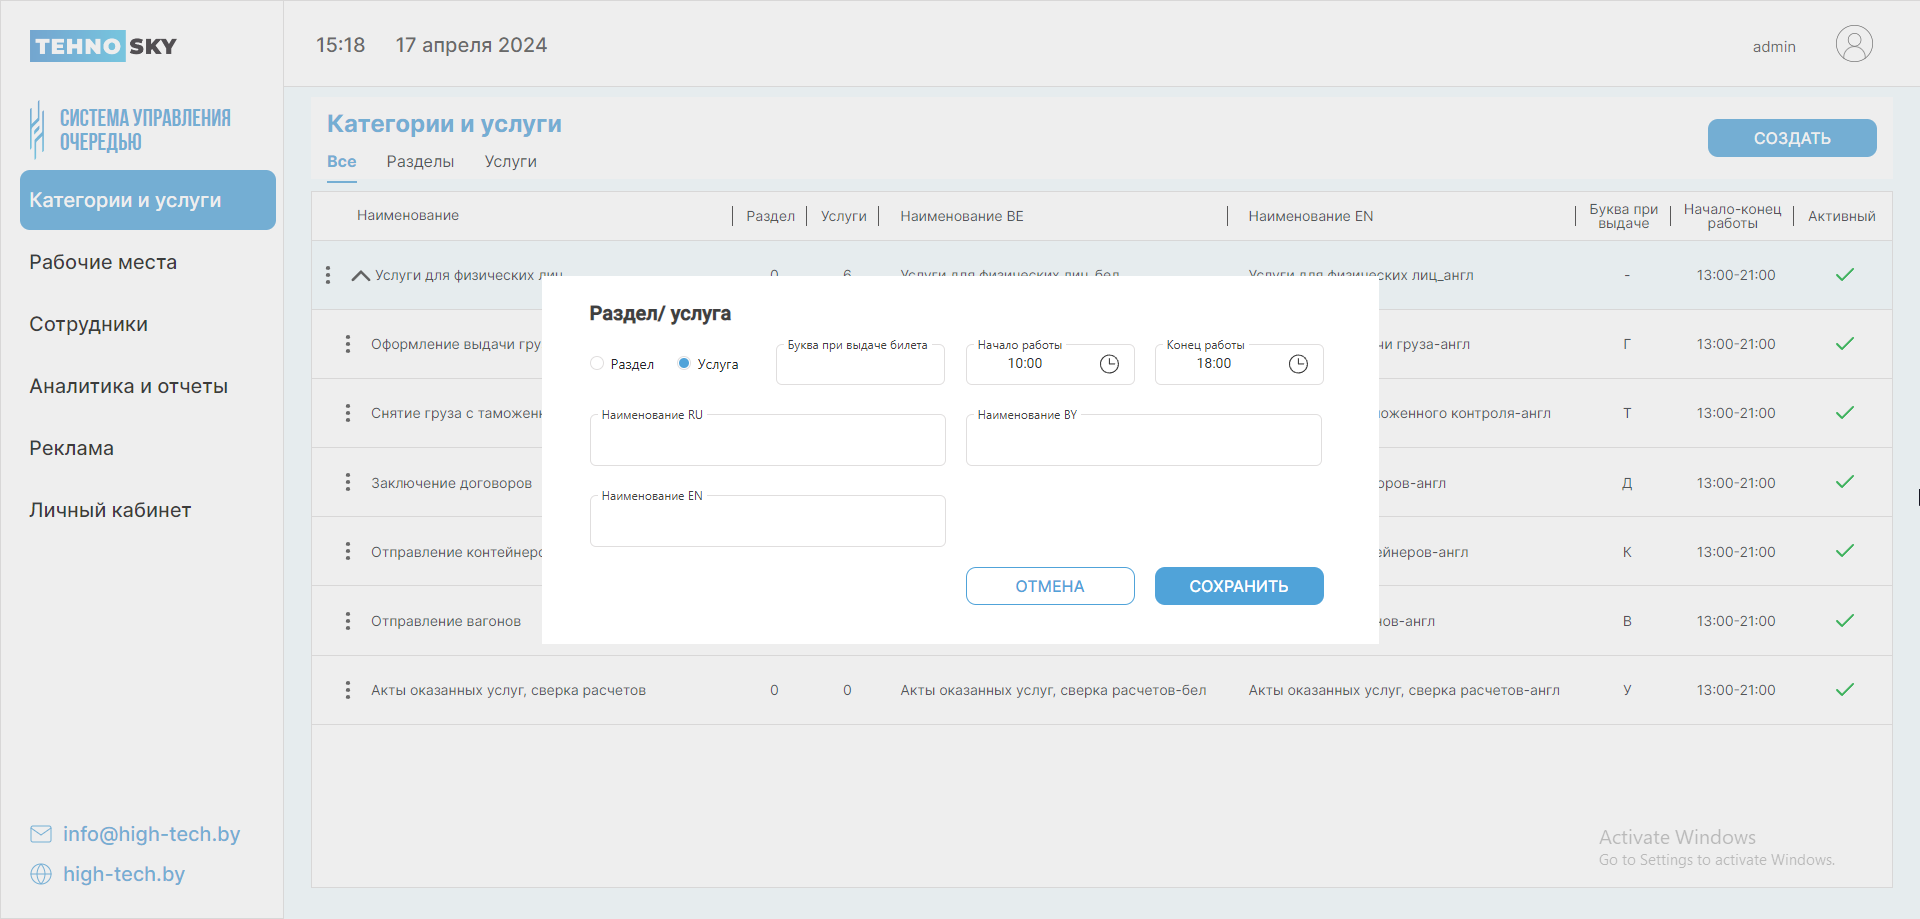Select the Раздел radio button
Screen dimensions: 1920x919
[597, 364]
